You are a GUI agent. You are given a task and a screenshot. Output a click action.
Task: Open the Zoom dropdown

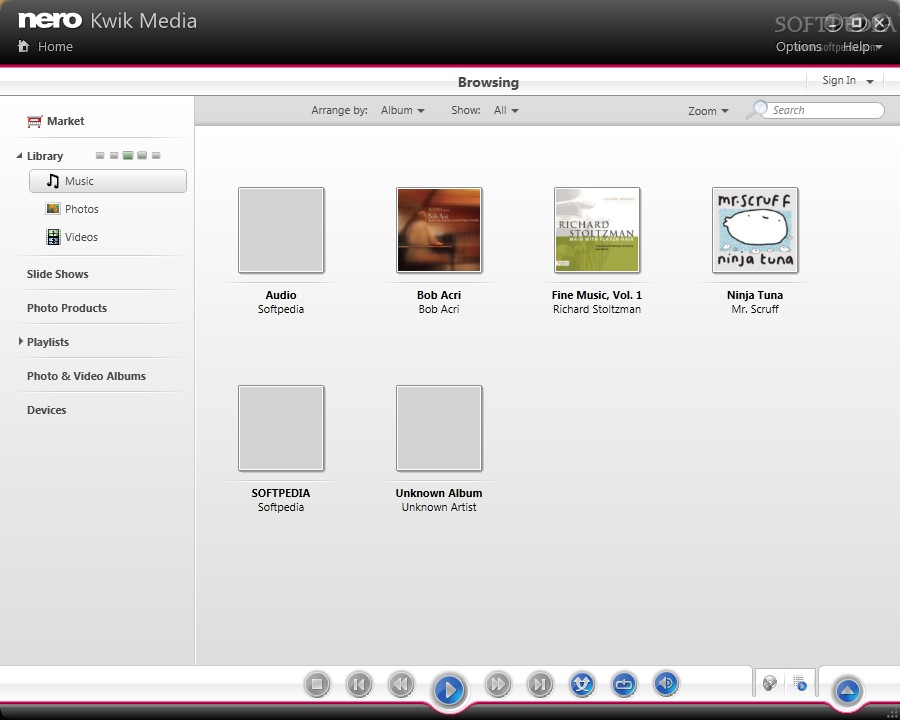pyautogui.click(x=708, y=111)
